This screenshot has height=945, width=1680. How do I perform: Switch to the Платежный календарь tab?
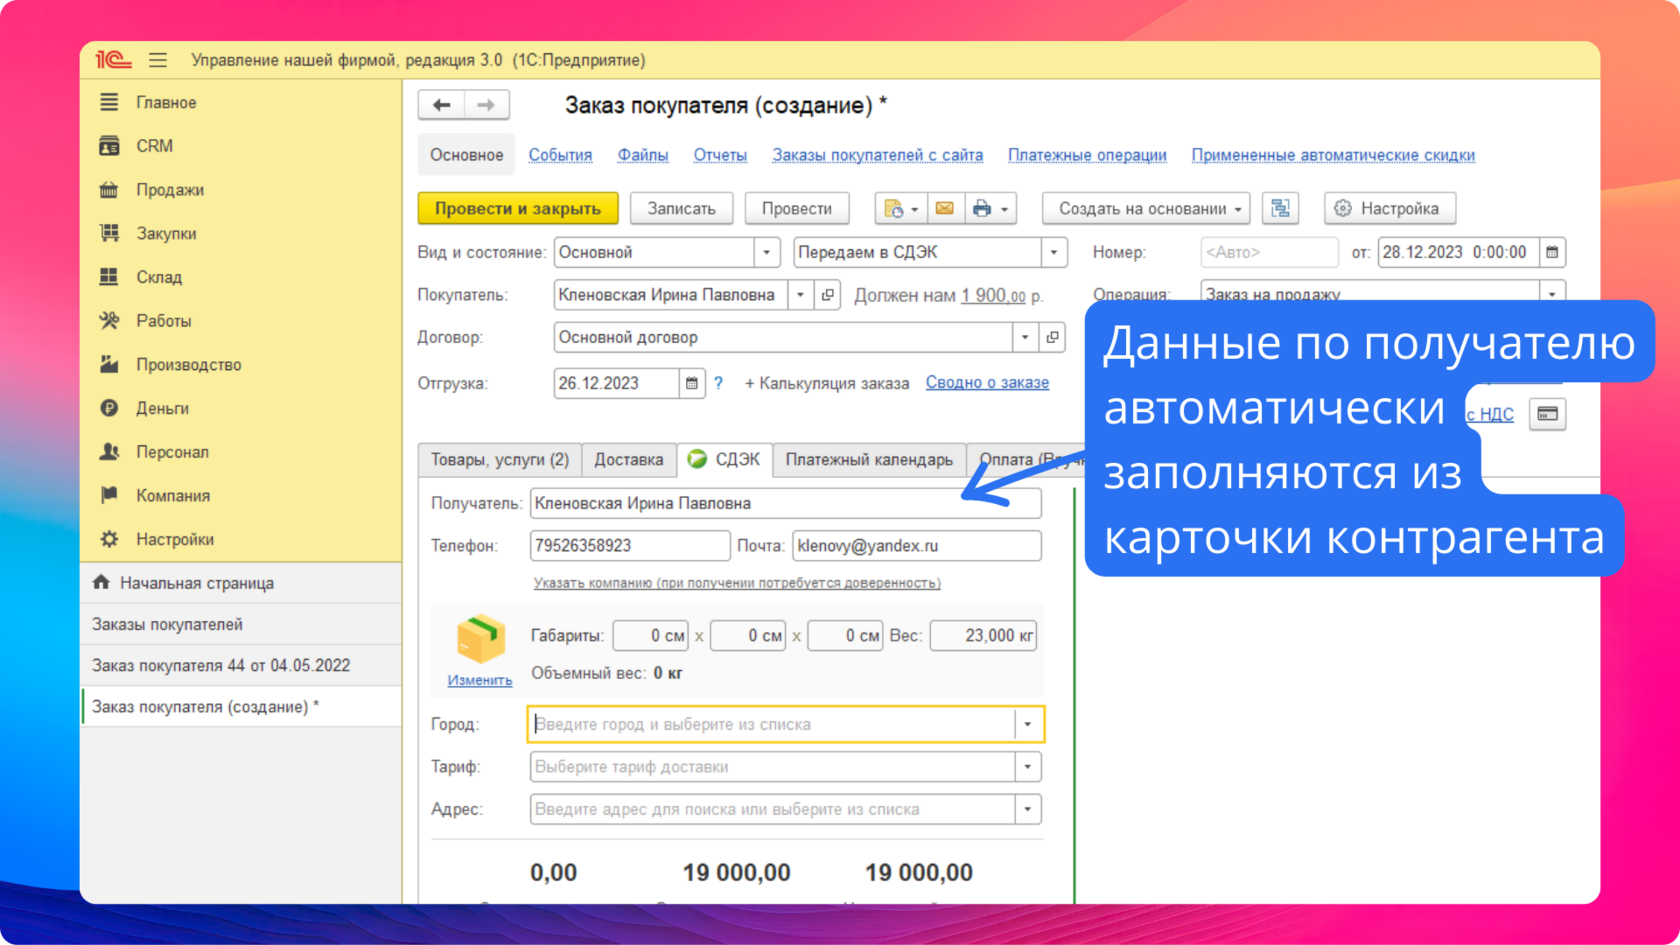[869, 460]
